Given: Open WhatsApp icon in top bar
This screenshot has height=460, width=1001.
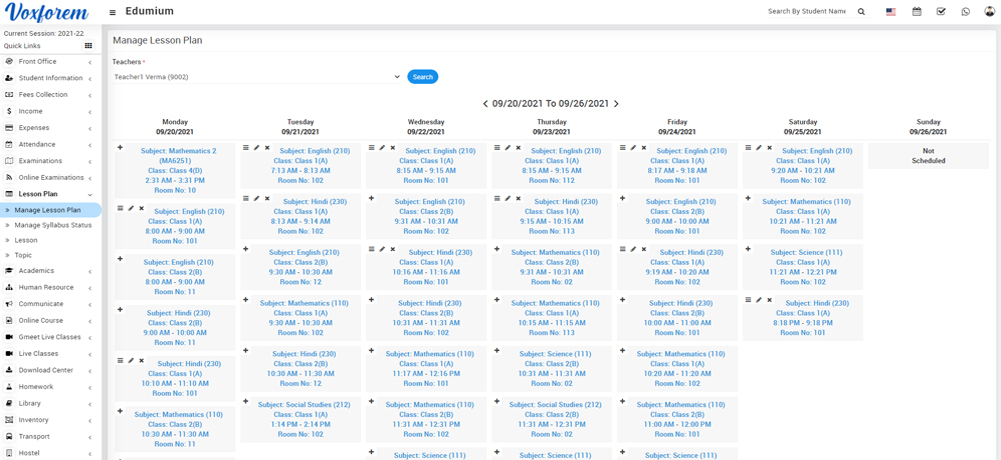Looking at the screenshot, I should coord(965,12).
